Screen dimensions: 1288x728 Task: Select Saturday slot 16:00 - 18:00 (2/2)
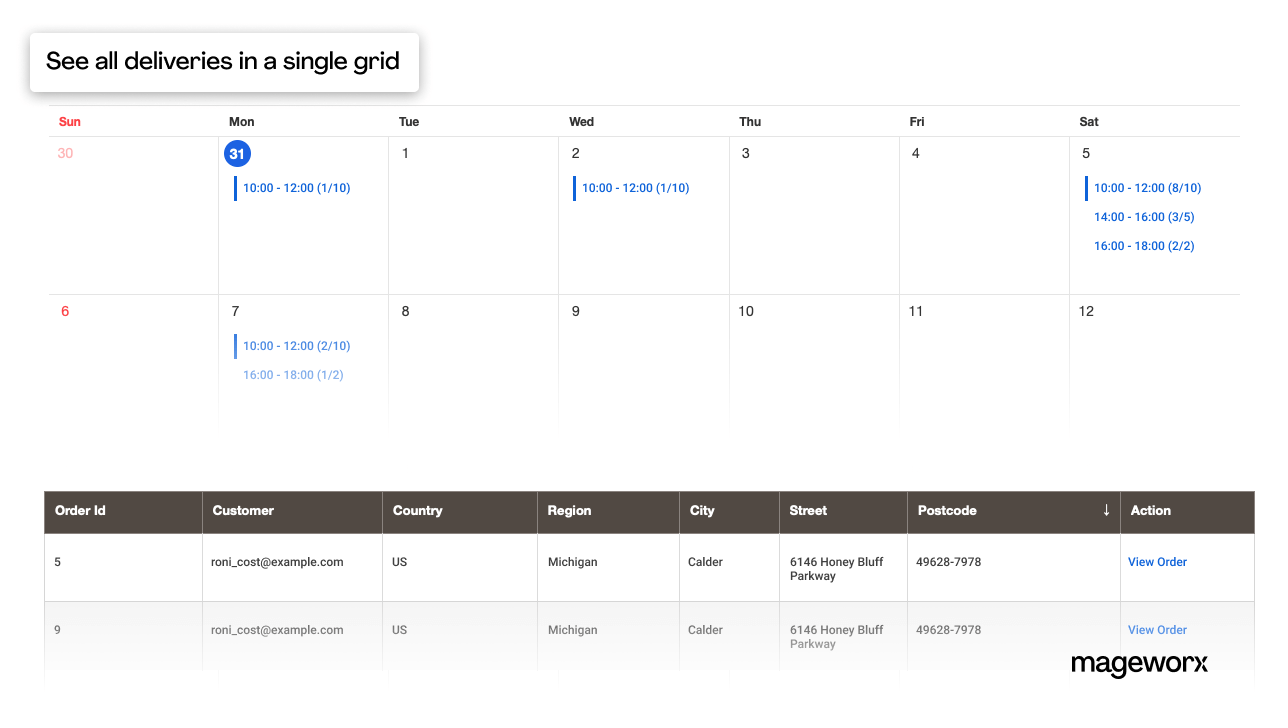(1144, 246)
